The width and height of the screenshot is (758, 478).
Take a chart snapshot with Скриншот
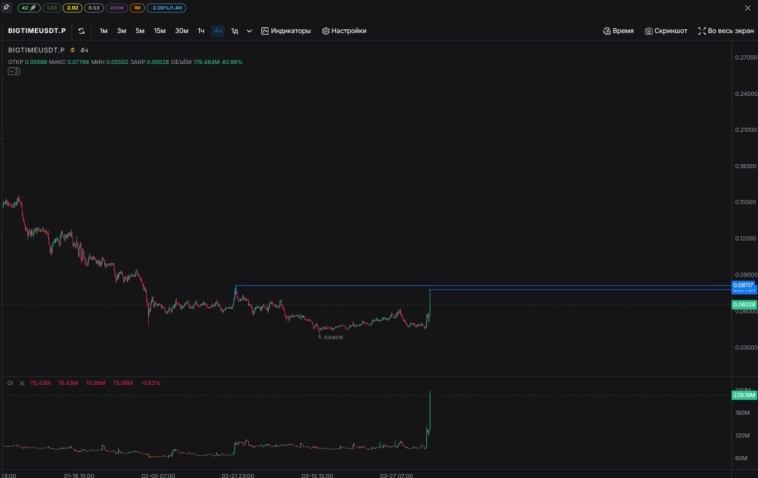(x=666, y=31)
